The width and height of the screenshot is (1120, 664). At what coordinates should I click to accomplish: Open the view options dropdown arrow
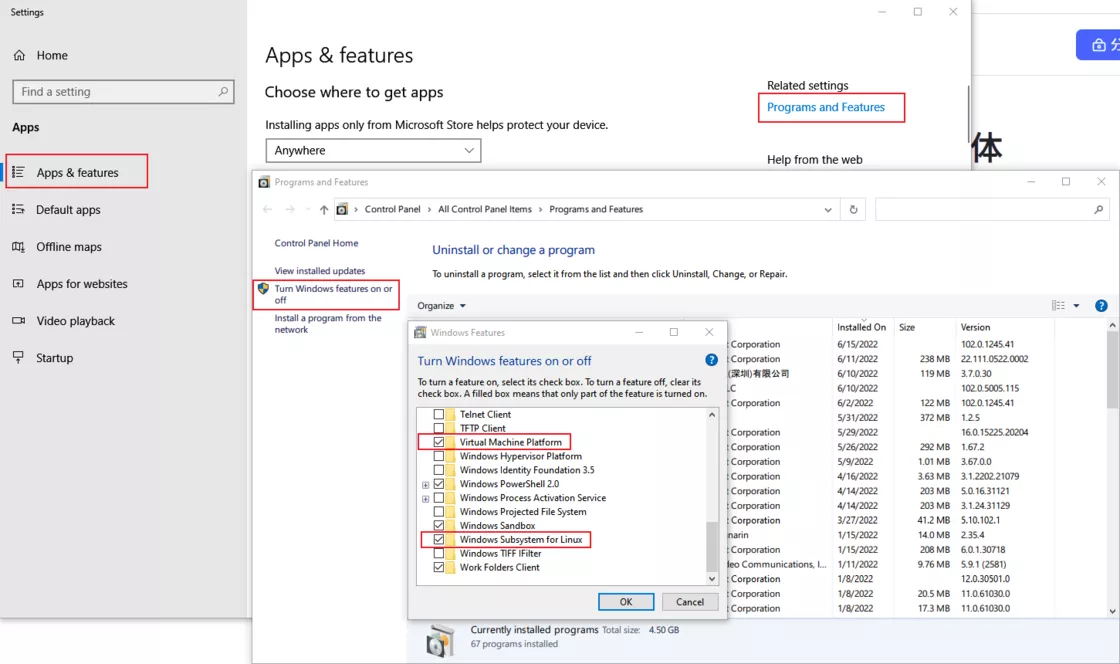pos(1076,306)
